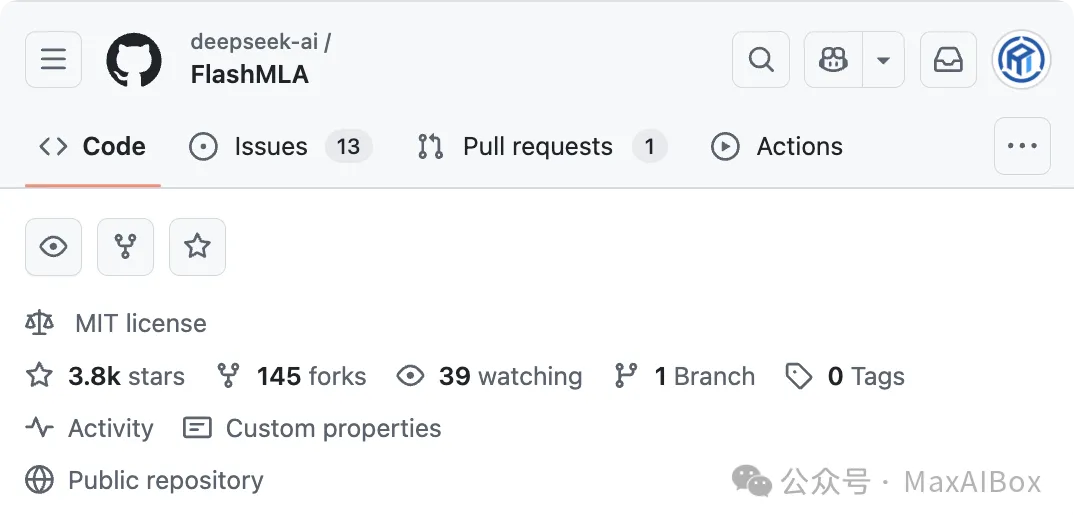Expand the three-dots more tabs menu
1074x524 pixels.
[x=1022, y=146]
